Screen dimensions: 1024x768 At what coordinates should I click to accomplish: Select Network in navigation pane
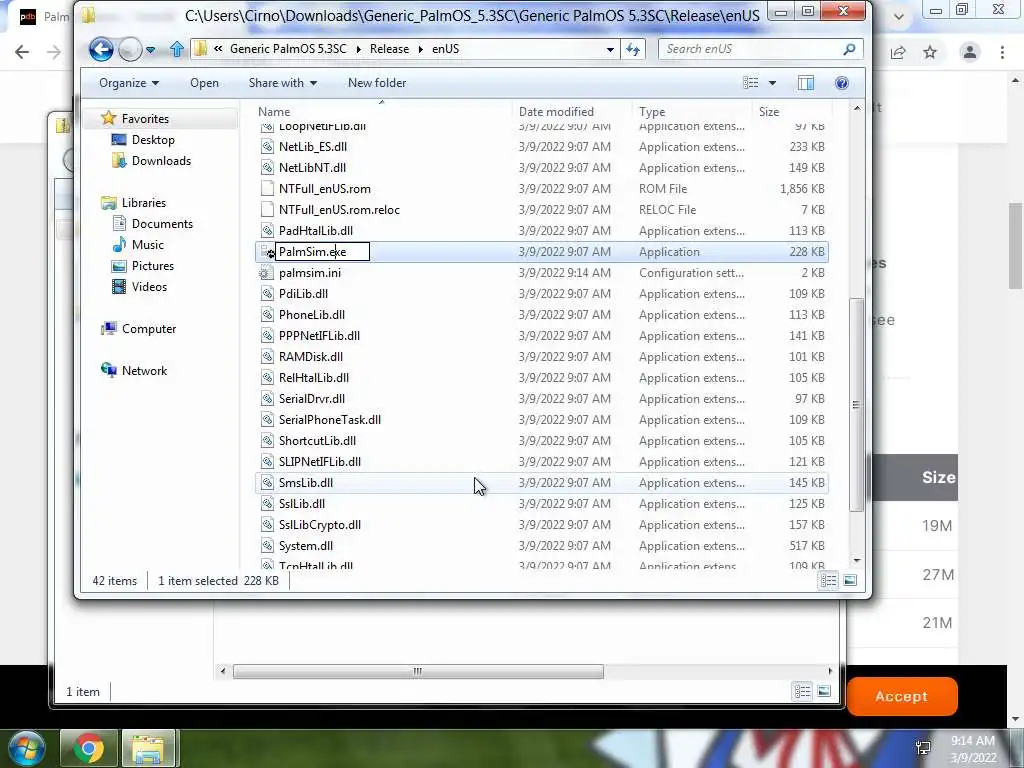point(144,371)
